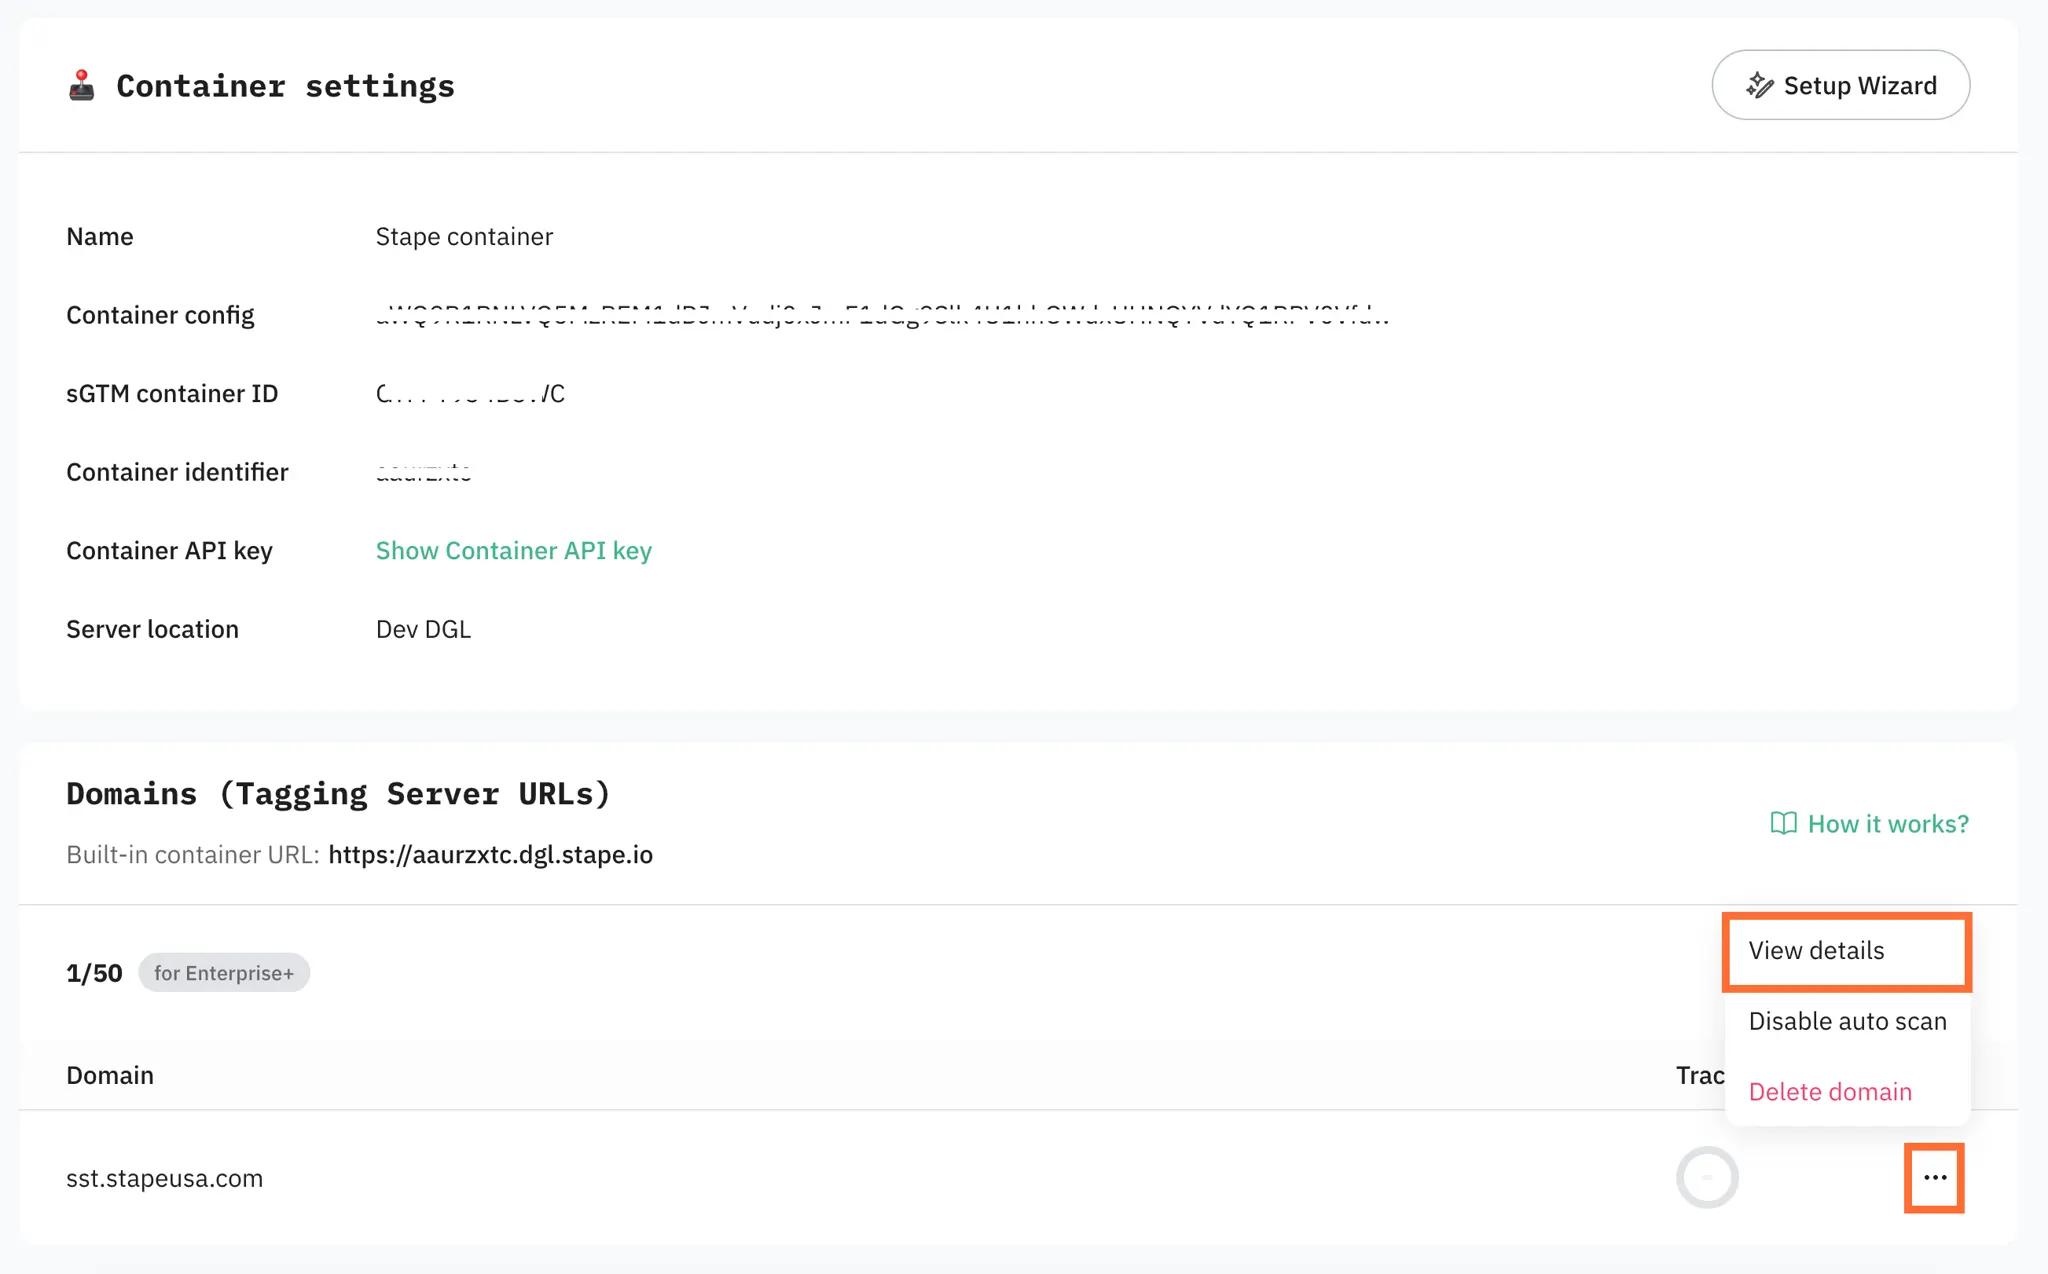The image size is (2048, 1274).
Task: Click the magic wand icon in Setup Wizard
Action: (1760, 85)
